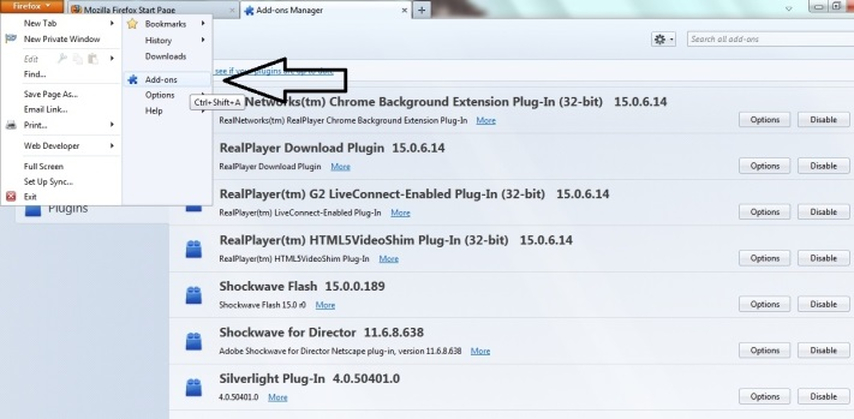The image size is (854, 419).
Task: Click the RealPlayer HTML5VideoShim plugin brick icon
Action: 194,249
